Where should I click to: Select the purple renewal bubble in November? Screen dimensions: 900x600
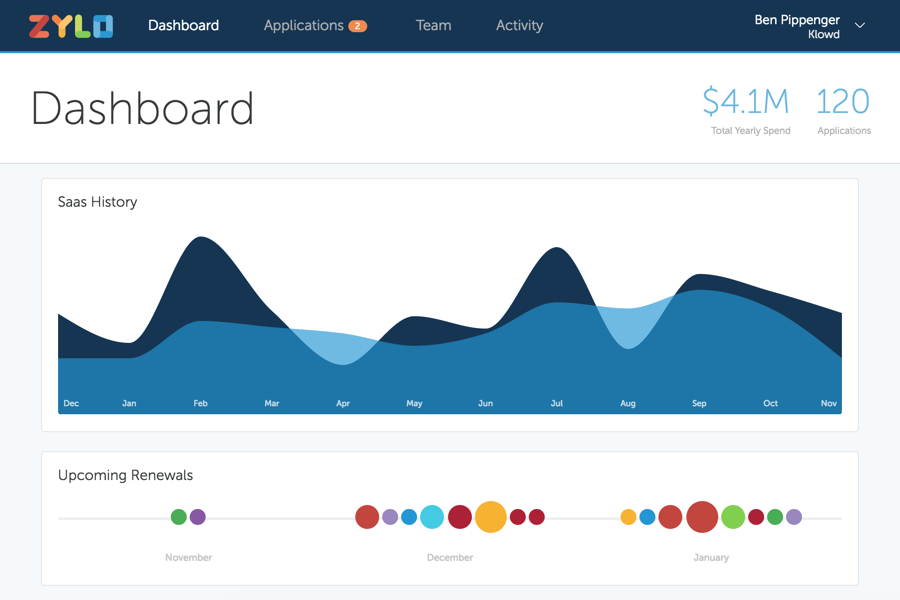pos(198,517)
